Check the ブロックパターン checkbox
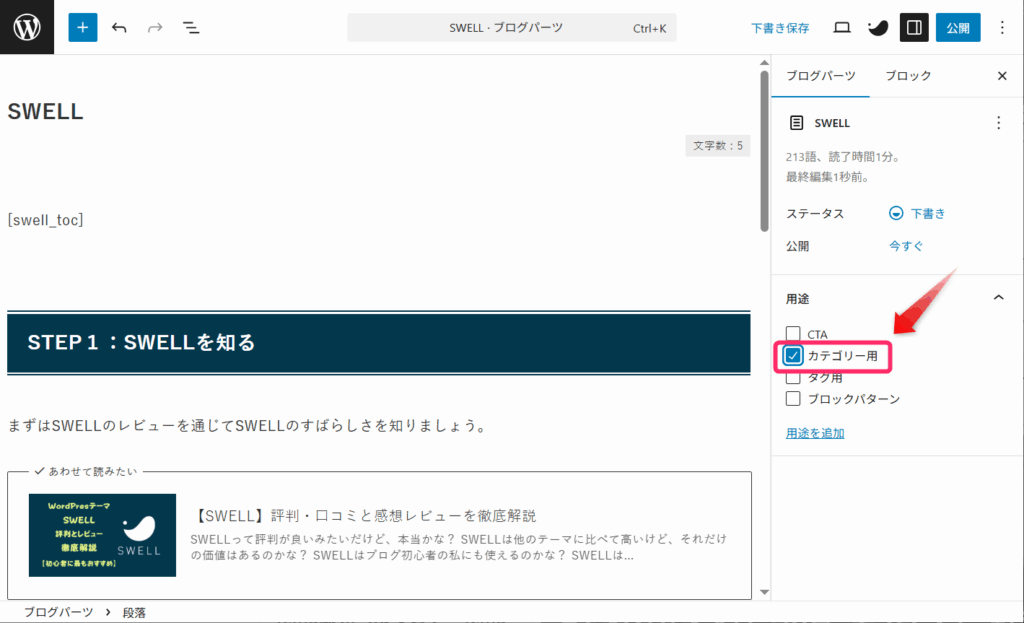This screenshot has width=1024, height=623. pos(793,398)
